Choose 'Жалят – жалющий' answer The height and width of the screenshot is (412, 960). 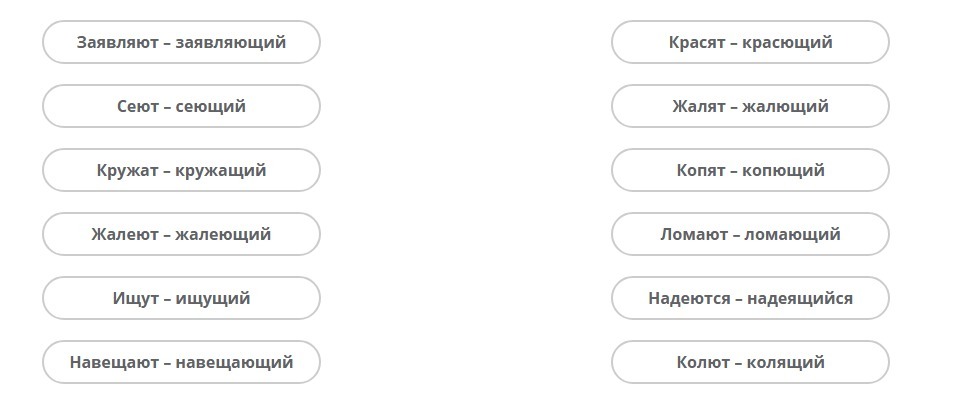pos(750,106)
